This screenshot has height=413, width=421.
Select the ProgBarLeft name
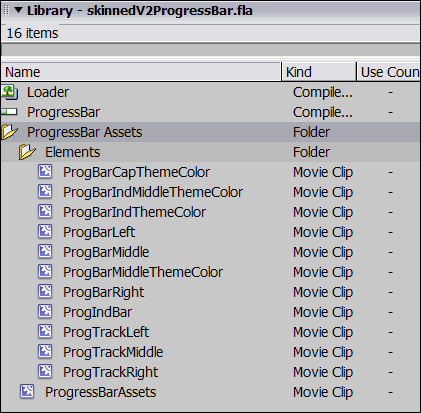click(99, 232)
